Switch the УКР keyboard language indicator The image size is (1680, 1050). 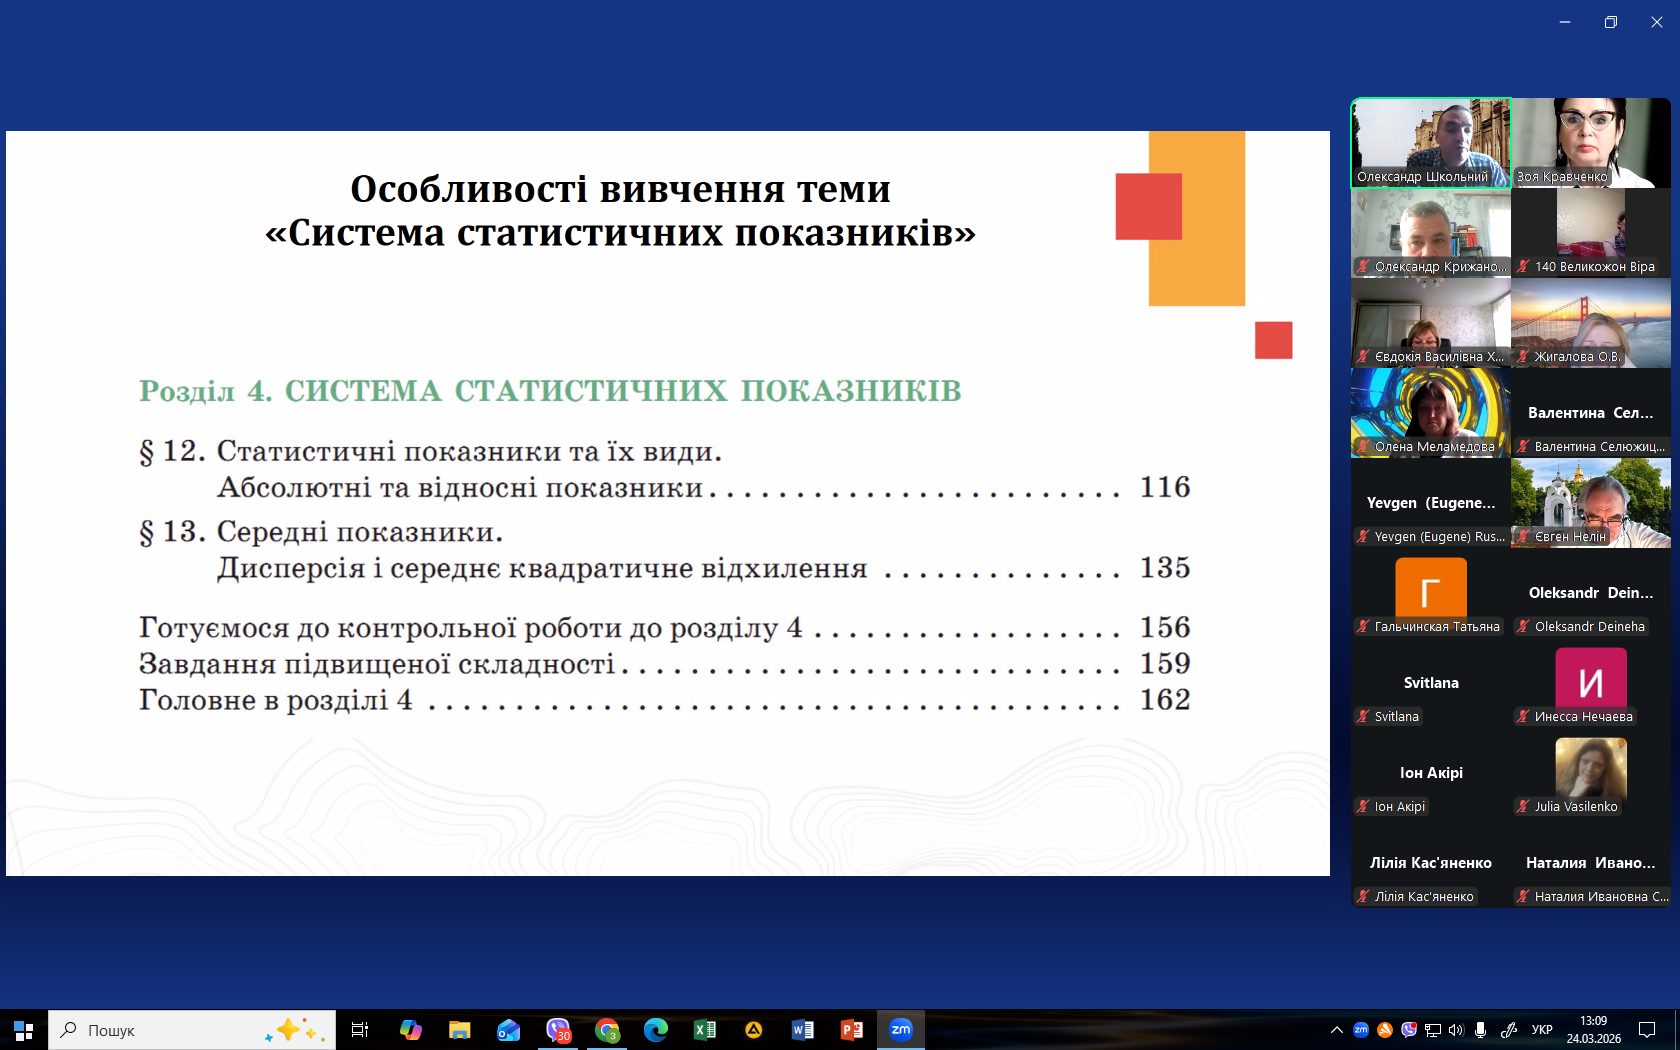[x=1542, y=1029]
